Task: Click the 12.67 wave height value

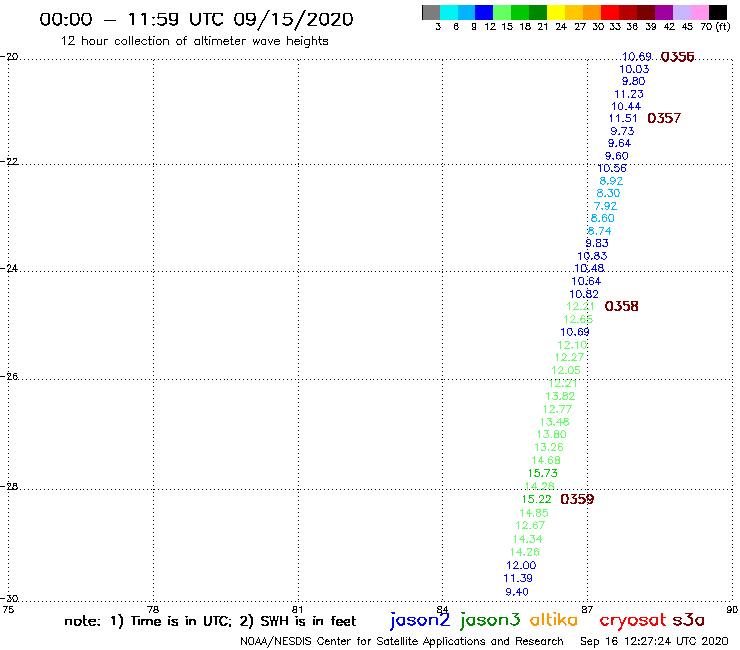Action: pos(530,525)
